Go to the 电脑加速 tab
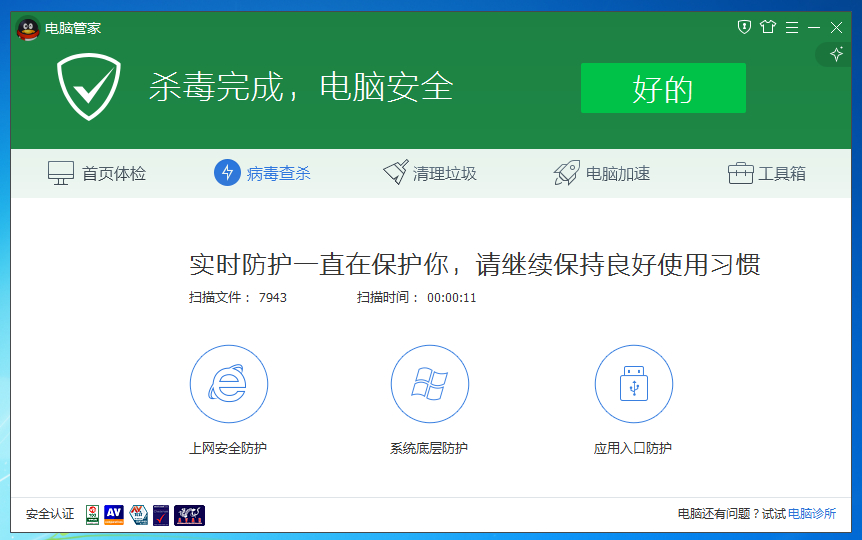Image resolution: width=862 pixels, height=540 pixels. [x=602, y=173]
